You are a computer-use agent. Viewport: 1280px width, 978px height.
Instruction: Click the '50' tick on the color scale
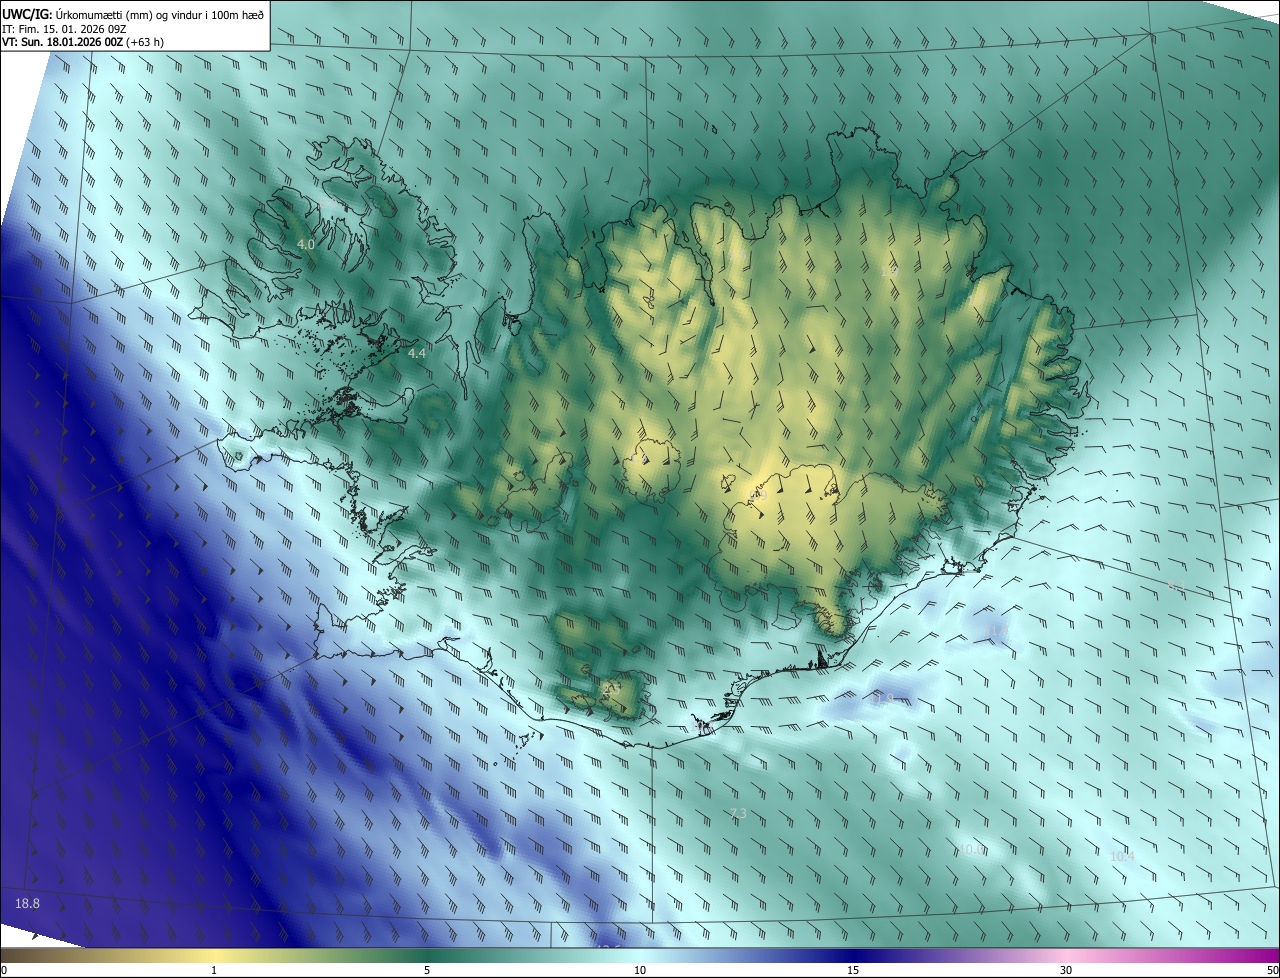coord(1272,970)
